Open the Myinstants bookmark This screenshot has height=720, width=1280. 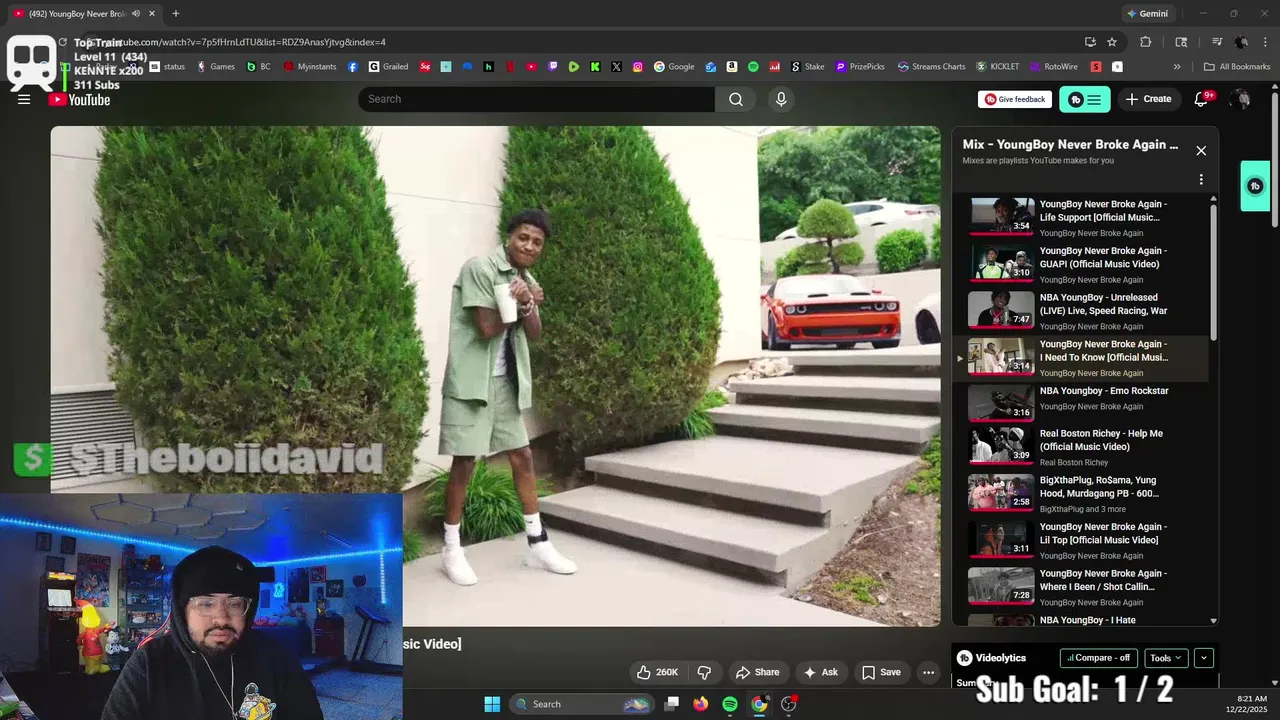point(310,67)
